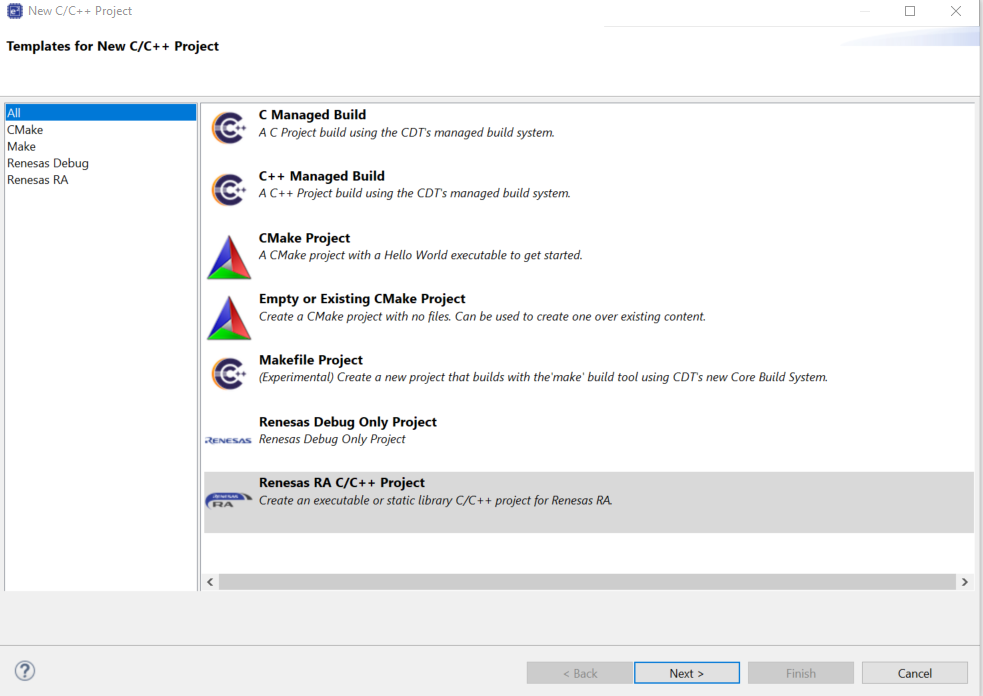Click the Makefile Project icon
The width and height of the screenshot is (983, 696).
229,374
